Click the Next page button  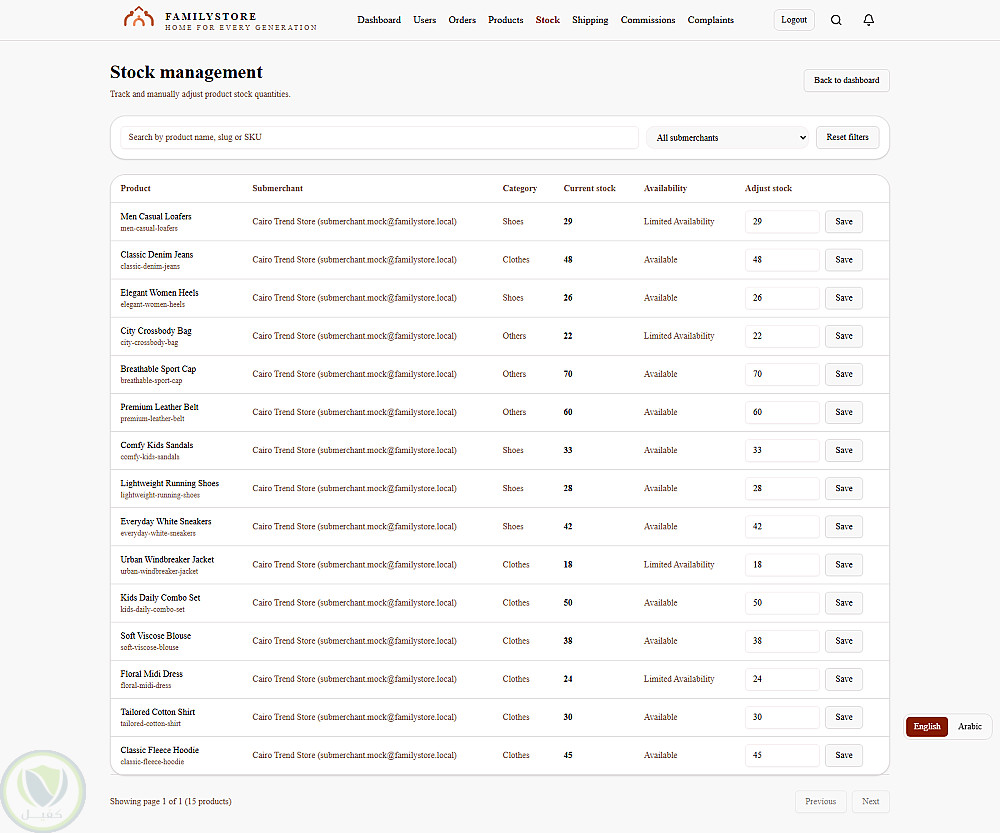point(871,802)
